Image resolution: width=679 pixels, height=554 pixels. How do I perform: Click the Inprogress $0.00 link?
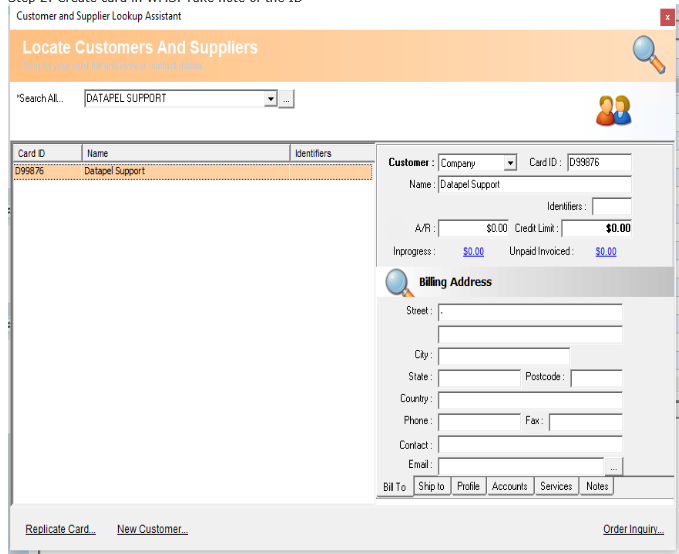(473, 252)
